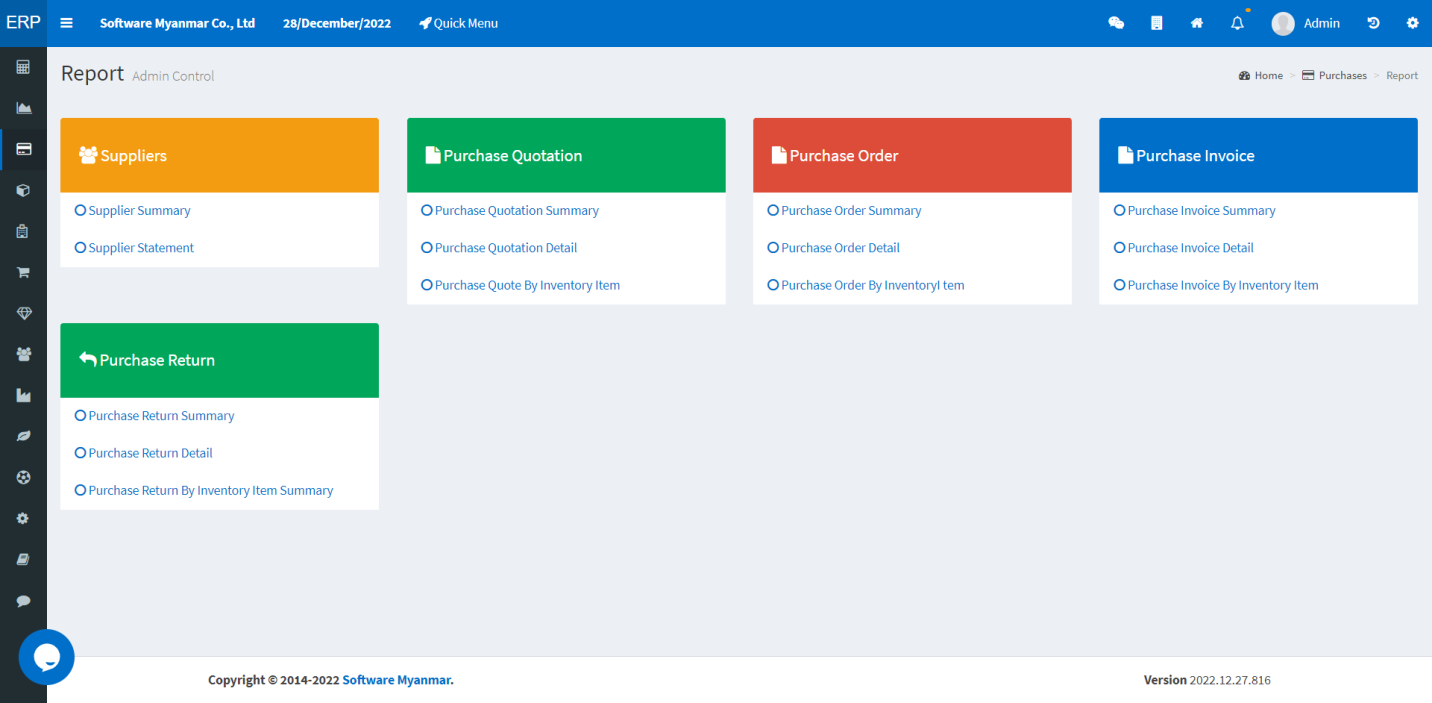Open the top-right settings gear

pyautogui.click(x=1413, y=23)
